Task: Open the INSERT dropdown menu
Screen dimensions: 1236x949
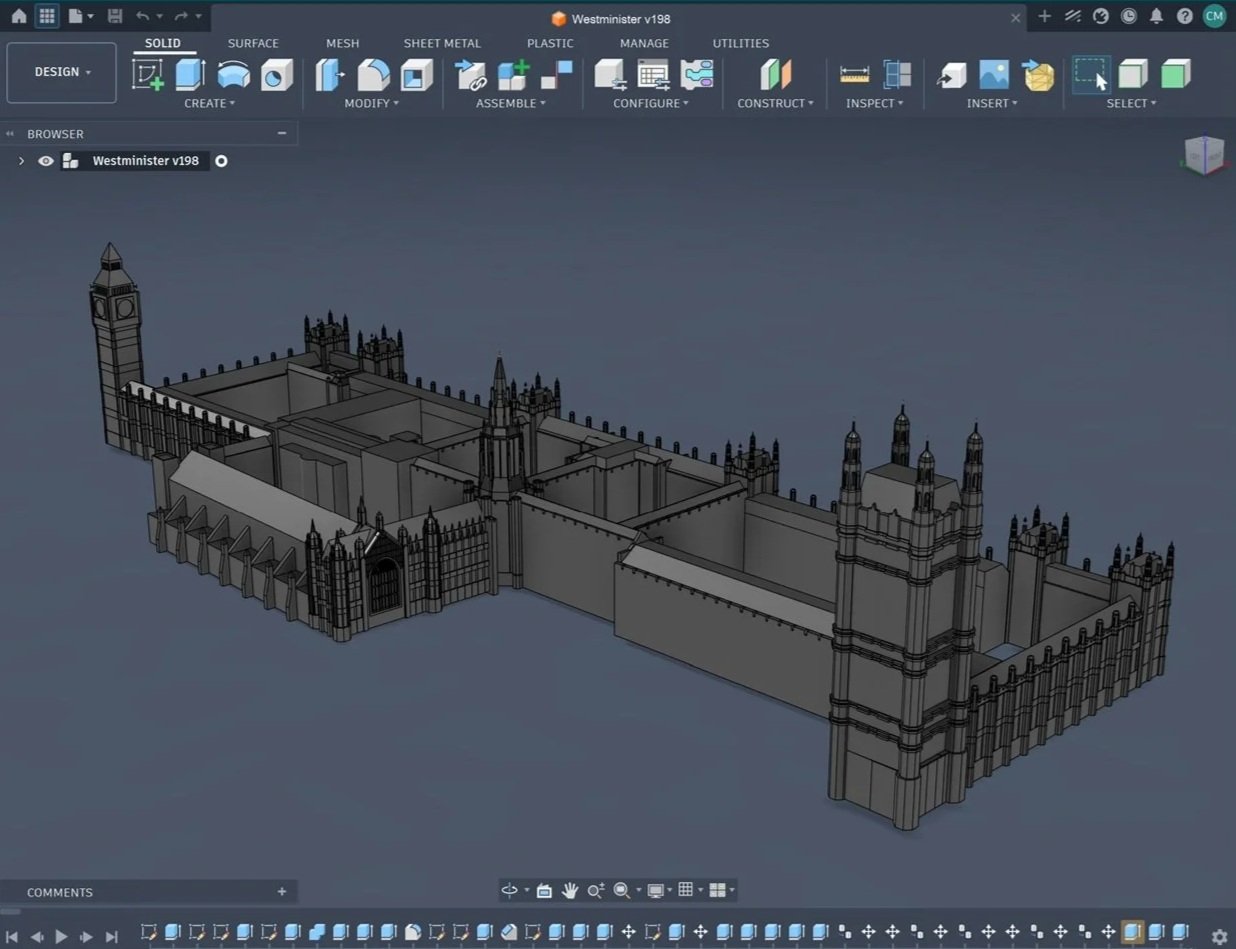Action: coord(992,103)
